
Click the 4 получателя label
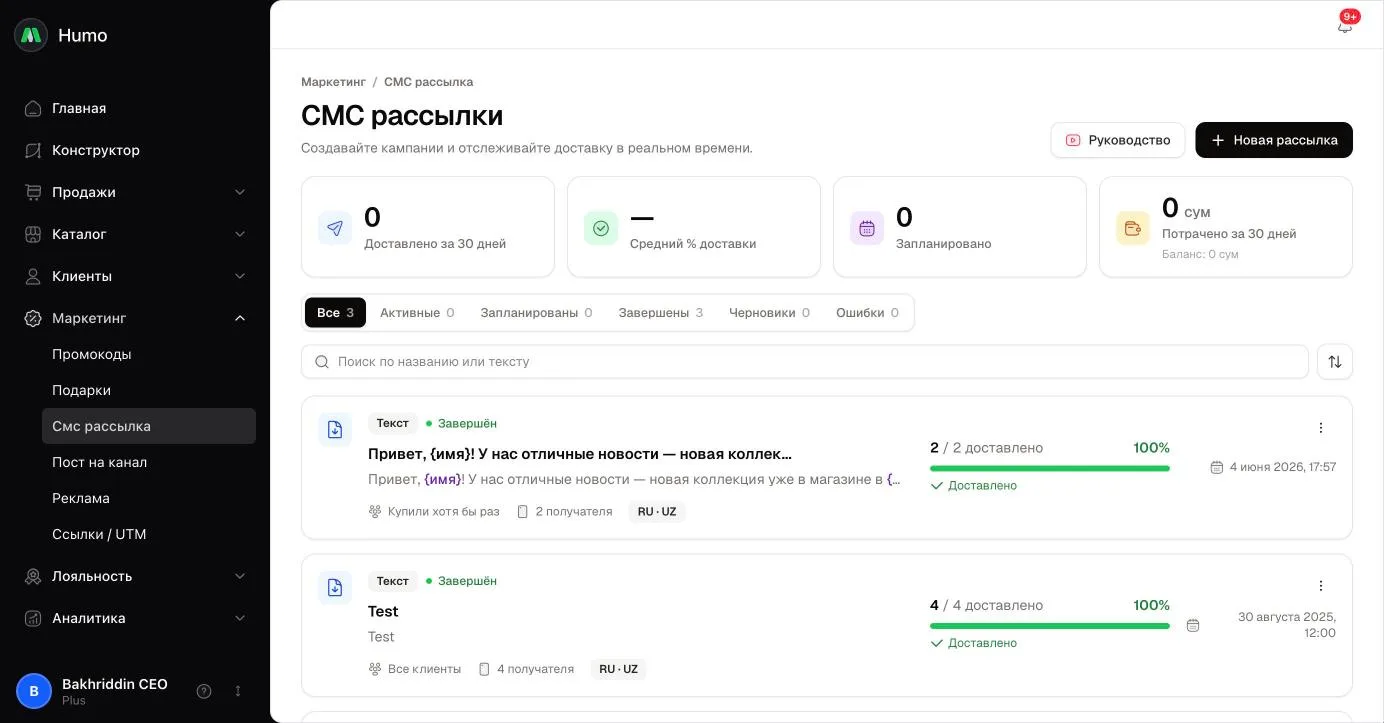535,669
